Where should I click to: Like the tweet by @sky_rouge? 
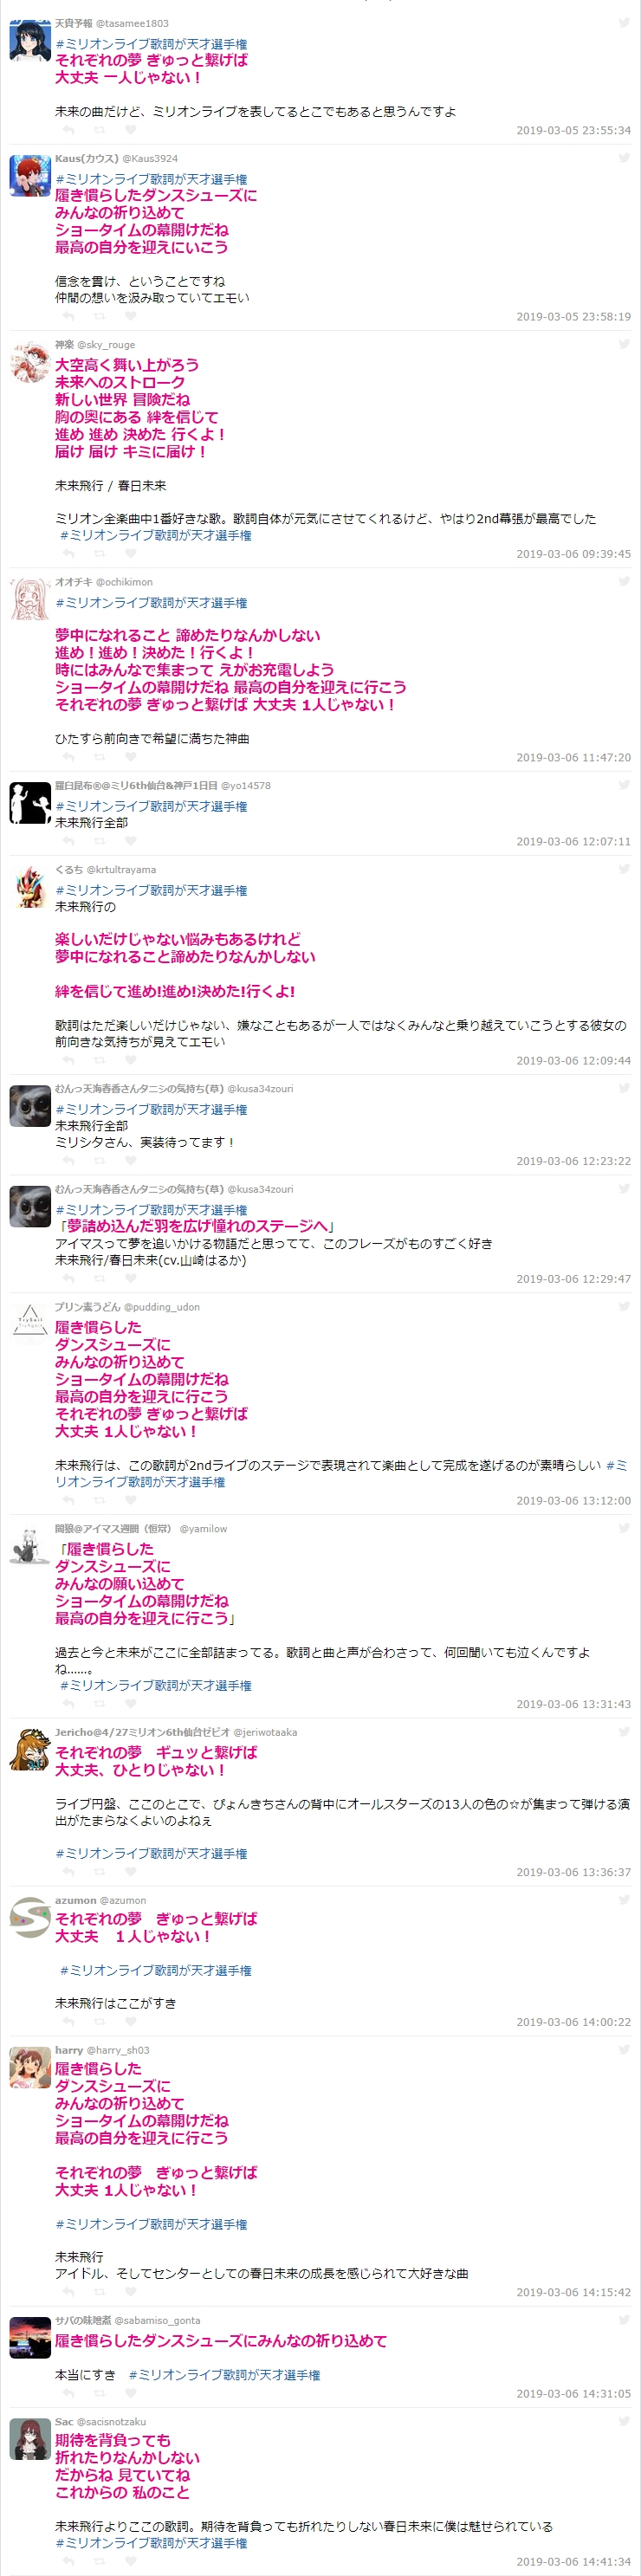(x=130, y=553)
